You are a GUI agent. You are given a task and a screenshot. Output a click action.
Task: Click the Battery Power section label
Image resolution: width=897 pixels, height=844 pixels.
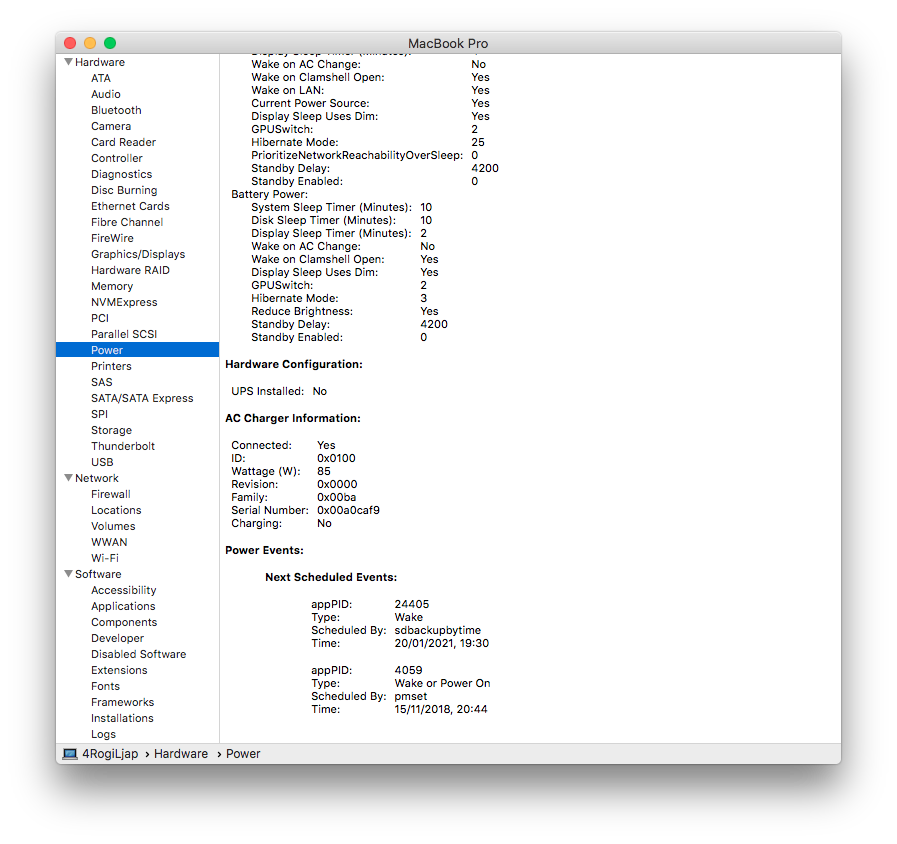[x=269, y=195]
